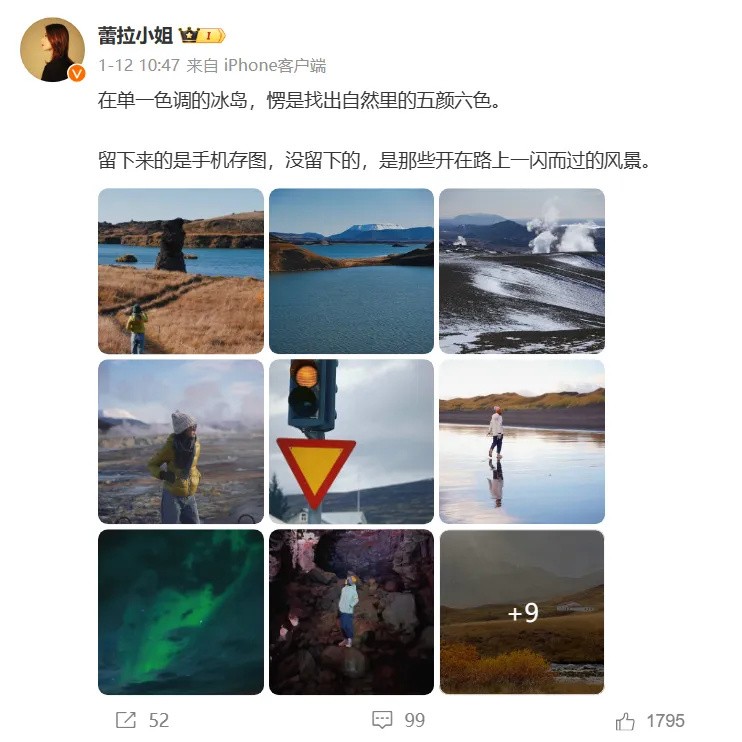Open the traffic light yield sign photo
The width and height of the screenshot is (742, 742).
[x=351, y=442]
